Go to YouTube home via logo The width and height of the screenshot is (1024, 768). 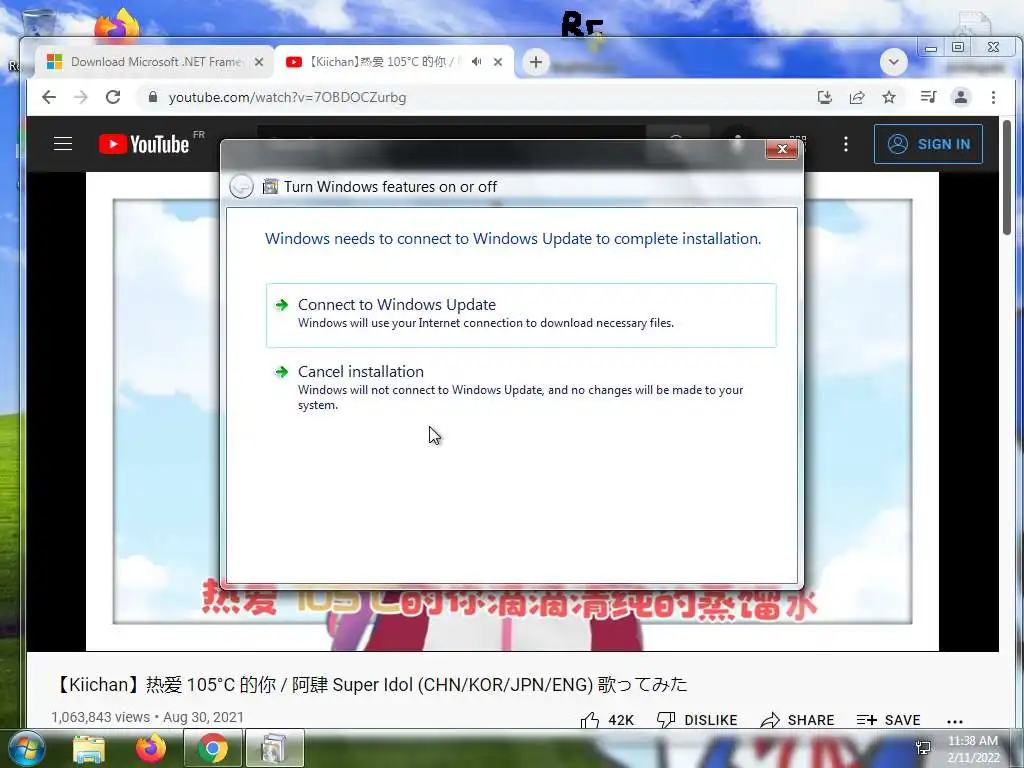coord(144,144)
